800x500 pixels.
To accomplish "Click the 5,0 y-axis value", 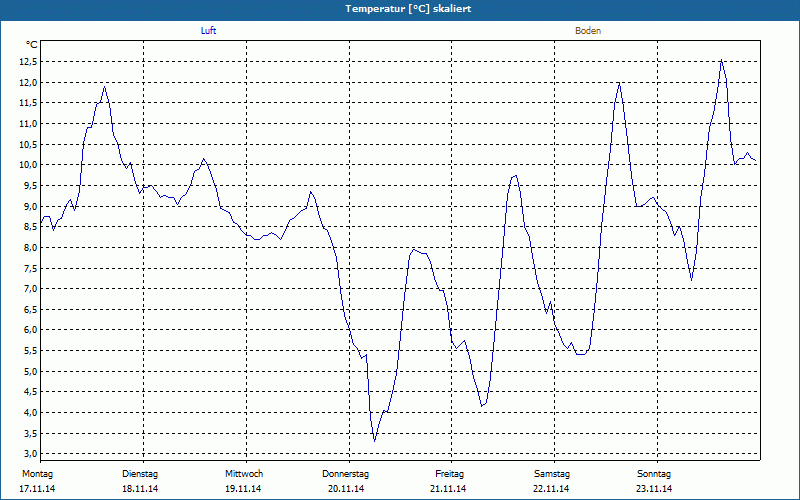I will click(x=31, y=371).
